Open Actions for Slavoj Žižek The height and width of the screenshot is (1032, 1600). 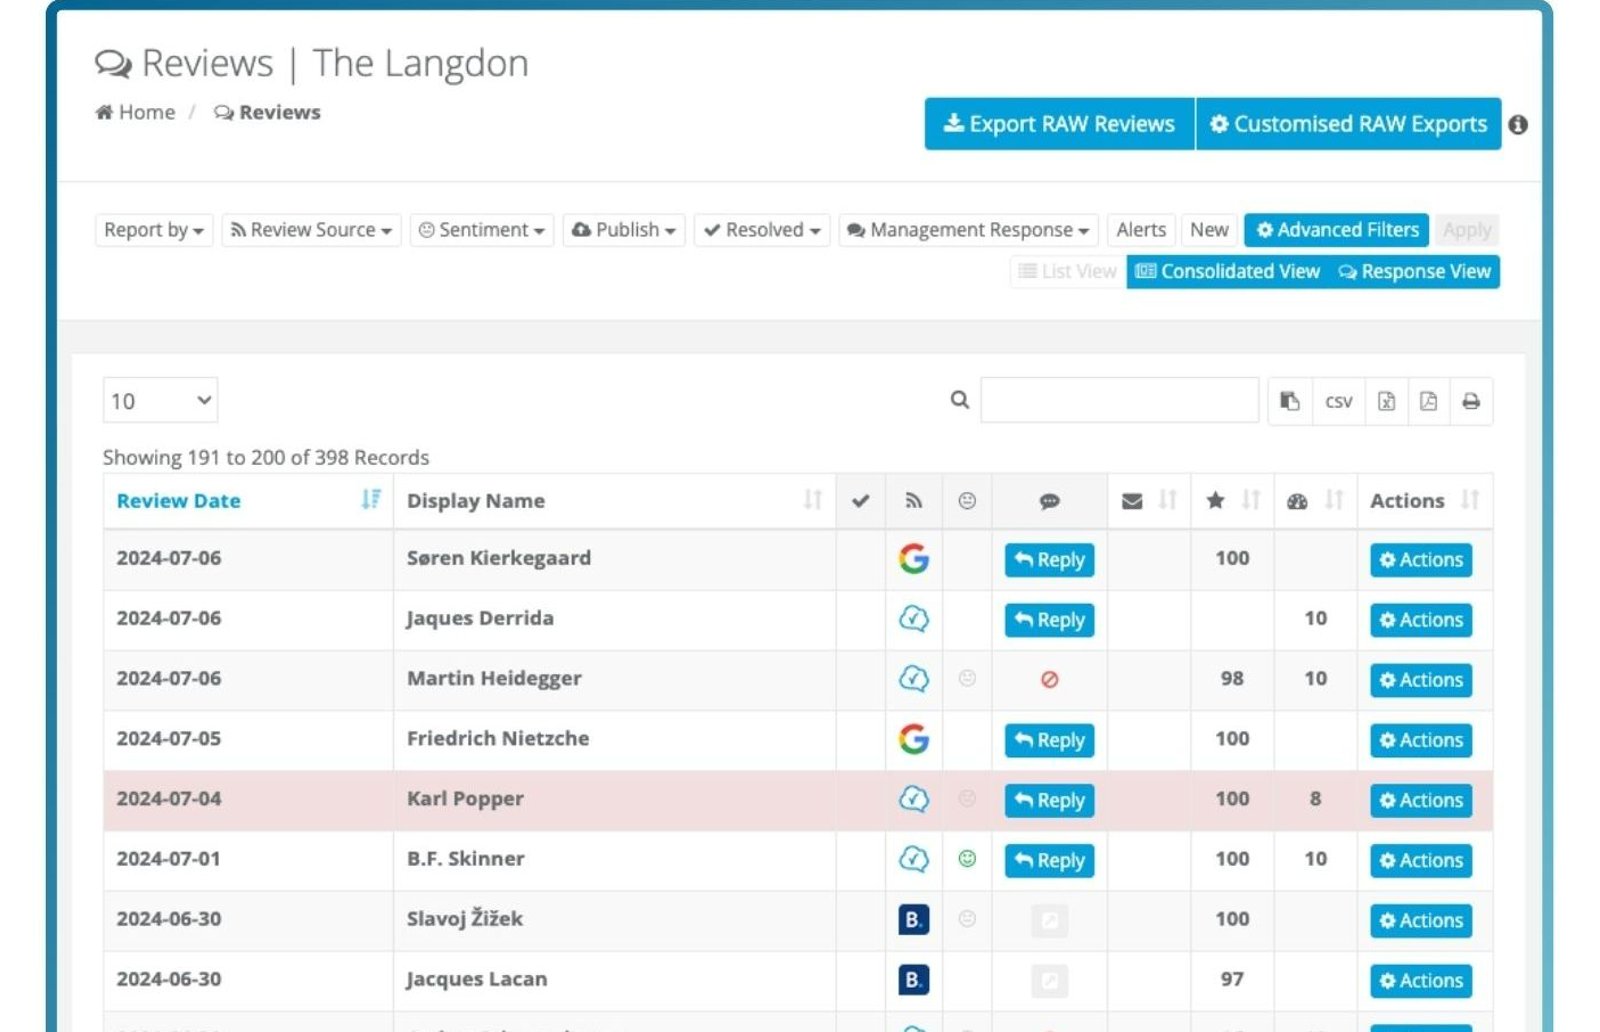pos(1421,920)
